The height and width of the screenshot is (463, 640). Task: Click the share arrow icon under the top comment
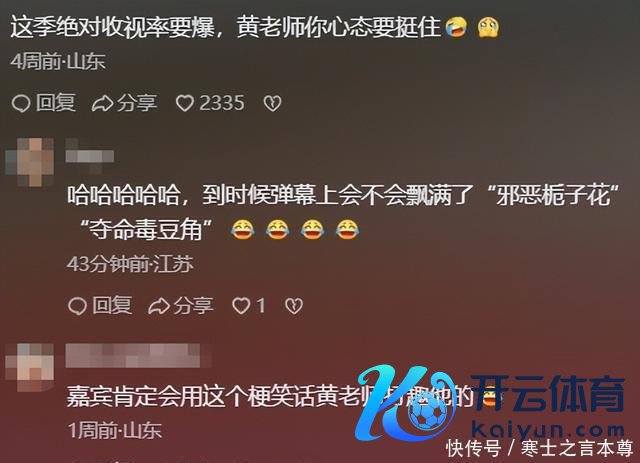102,103
